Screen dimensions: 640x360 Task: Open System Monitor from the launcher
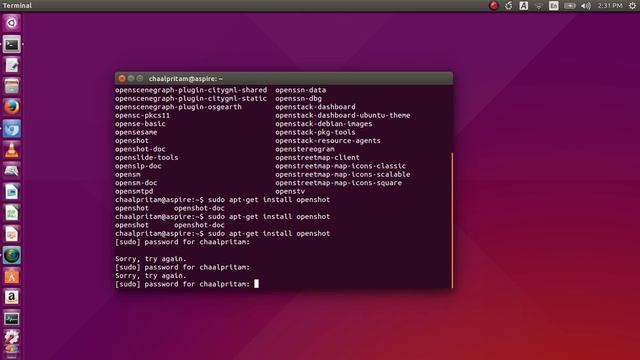point(11,318)
